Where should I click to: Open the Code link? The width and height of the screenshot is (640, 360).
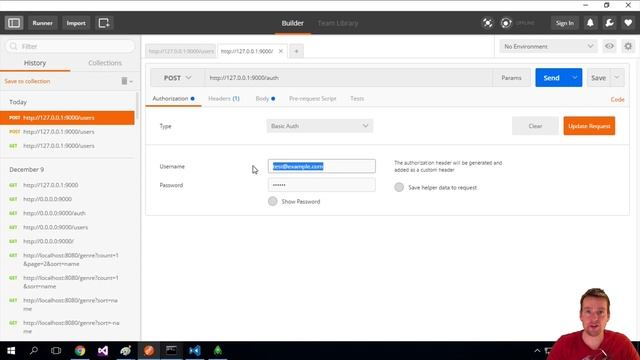pyautogui.click(x=617, y=99)
